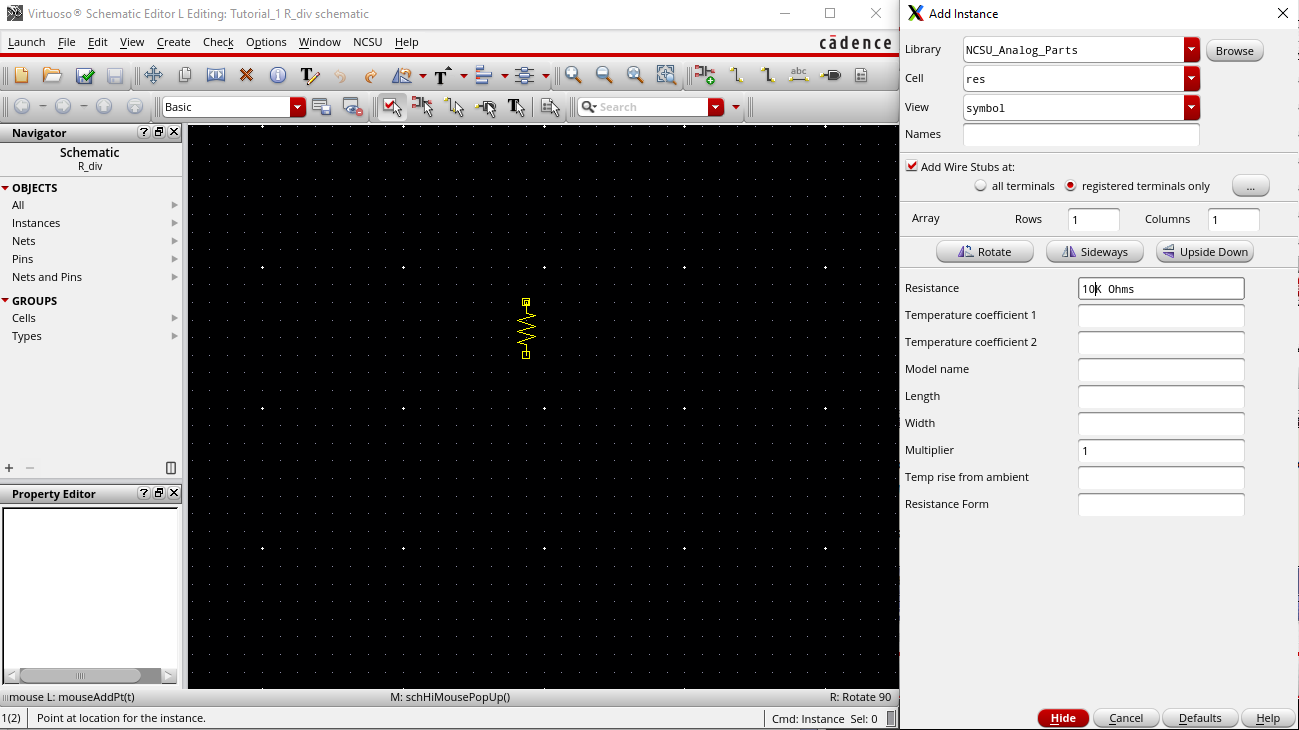Click the Columns input field
This screenshot has width=1299, height=730.
click(x=1234, y=220)
